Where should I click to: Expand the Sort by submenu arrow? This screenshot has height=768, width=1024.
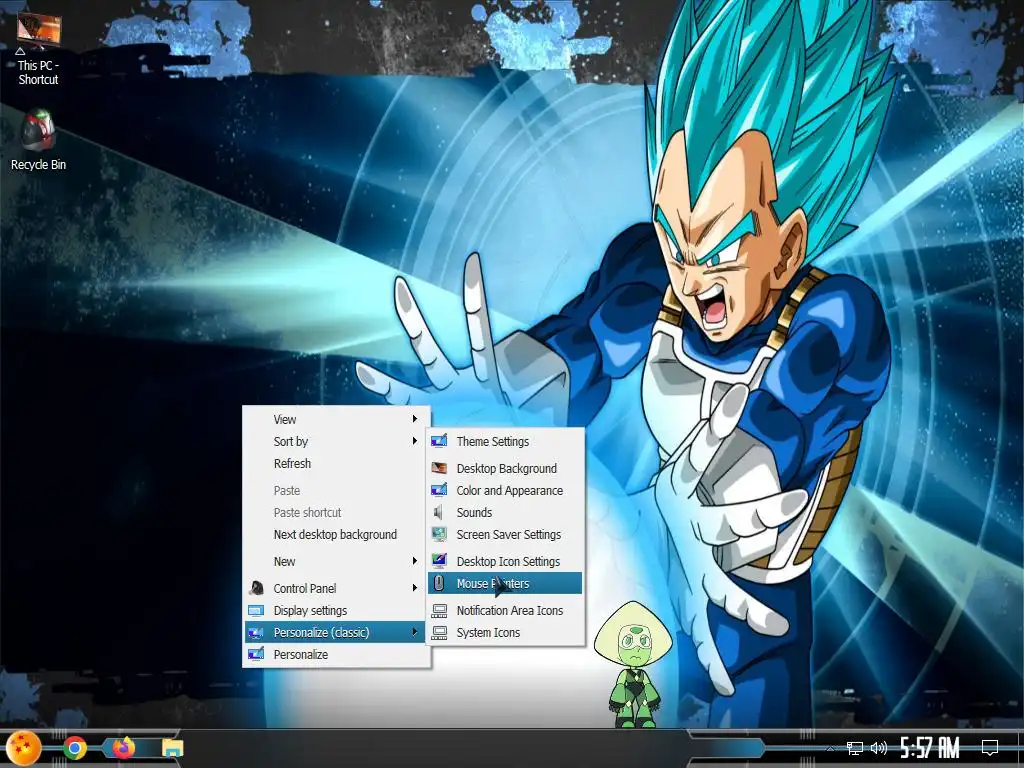(415, 441)
